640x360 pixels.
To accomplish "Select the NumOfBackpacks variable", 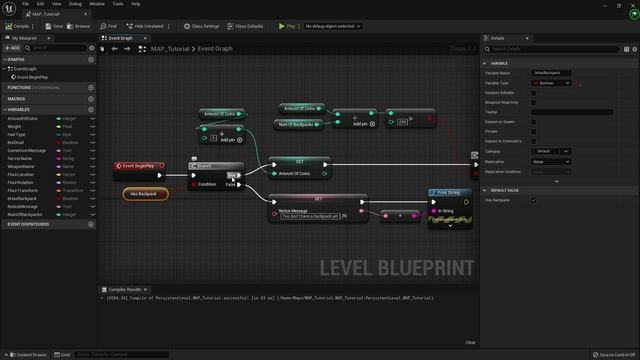I will pos(24,214).
